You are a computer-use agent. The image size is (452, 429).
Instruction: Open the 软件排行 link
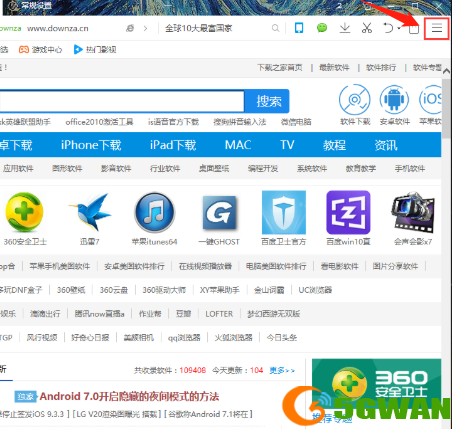point(381,68)
